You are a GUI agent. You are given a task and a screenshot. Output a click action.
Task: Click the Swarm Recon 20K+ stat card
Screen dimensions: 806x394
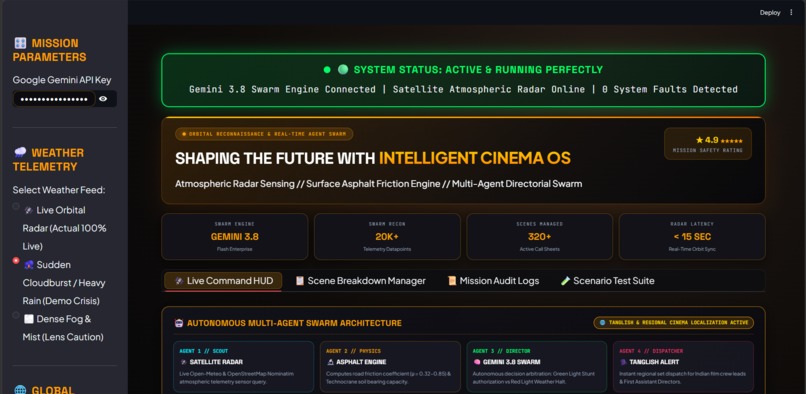coord(387,237)
